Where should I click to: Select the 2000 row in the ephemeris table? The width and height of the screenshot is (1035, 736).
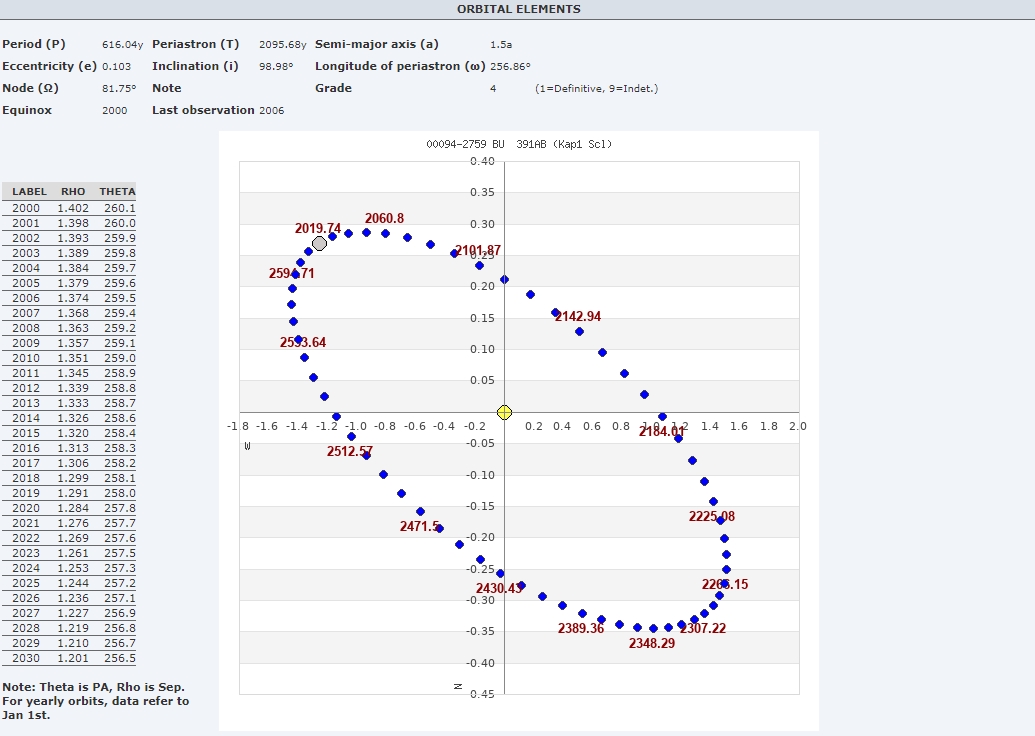(x=69, y=208)
